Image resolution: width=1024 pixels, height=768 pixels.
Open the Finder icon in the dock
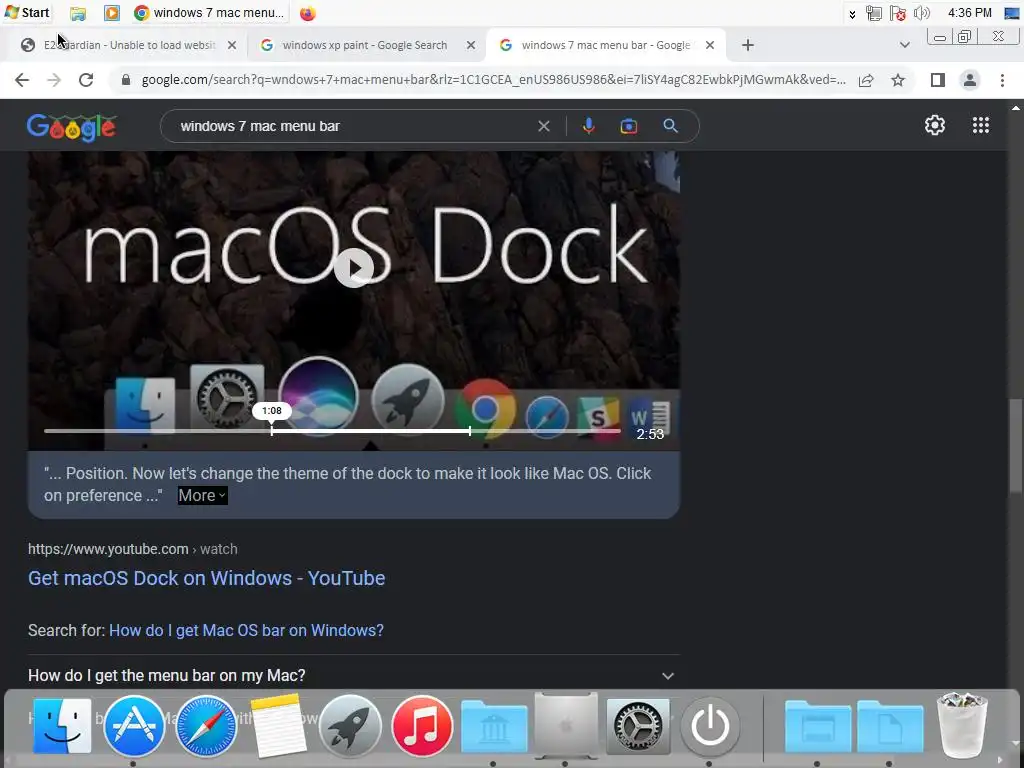(62, 726)
